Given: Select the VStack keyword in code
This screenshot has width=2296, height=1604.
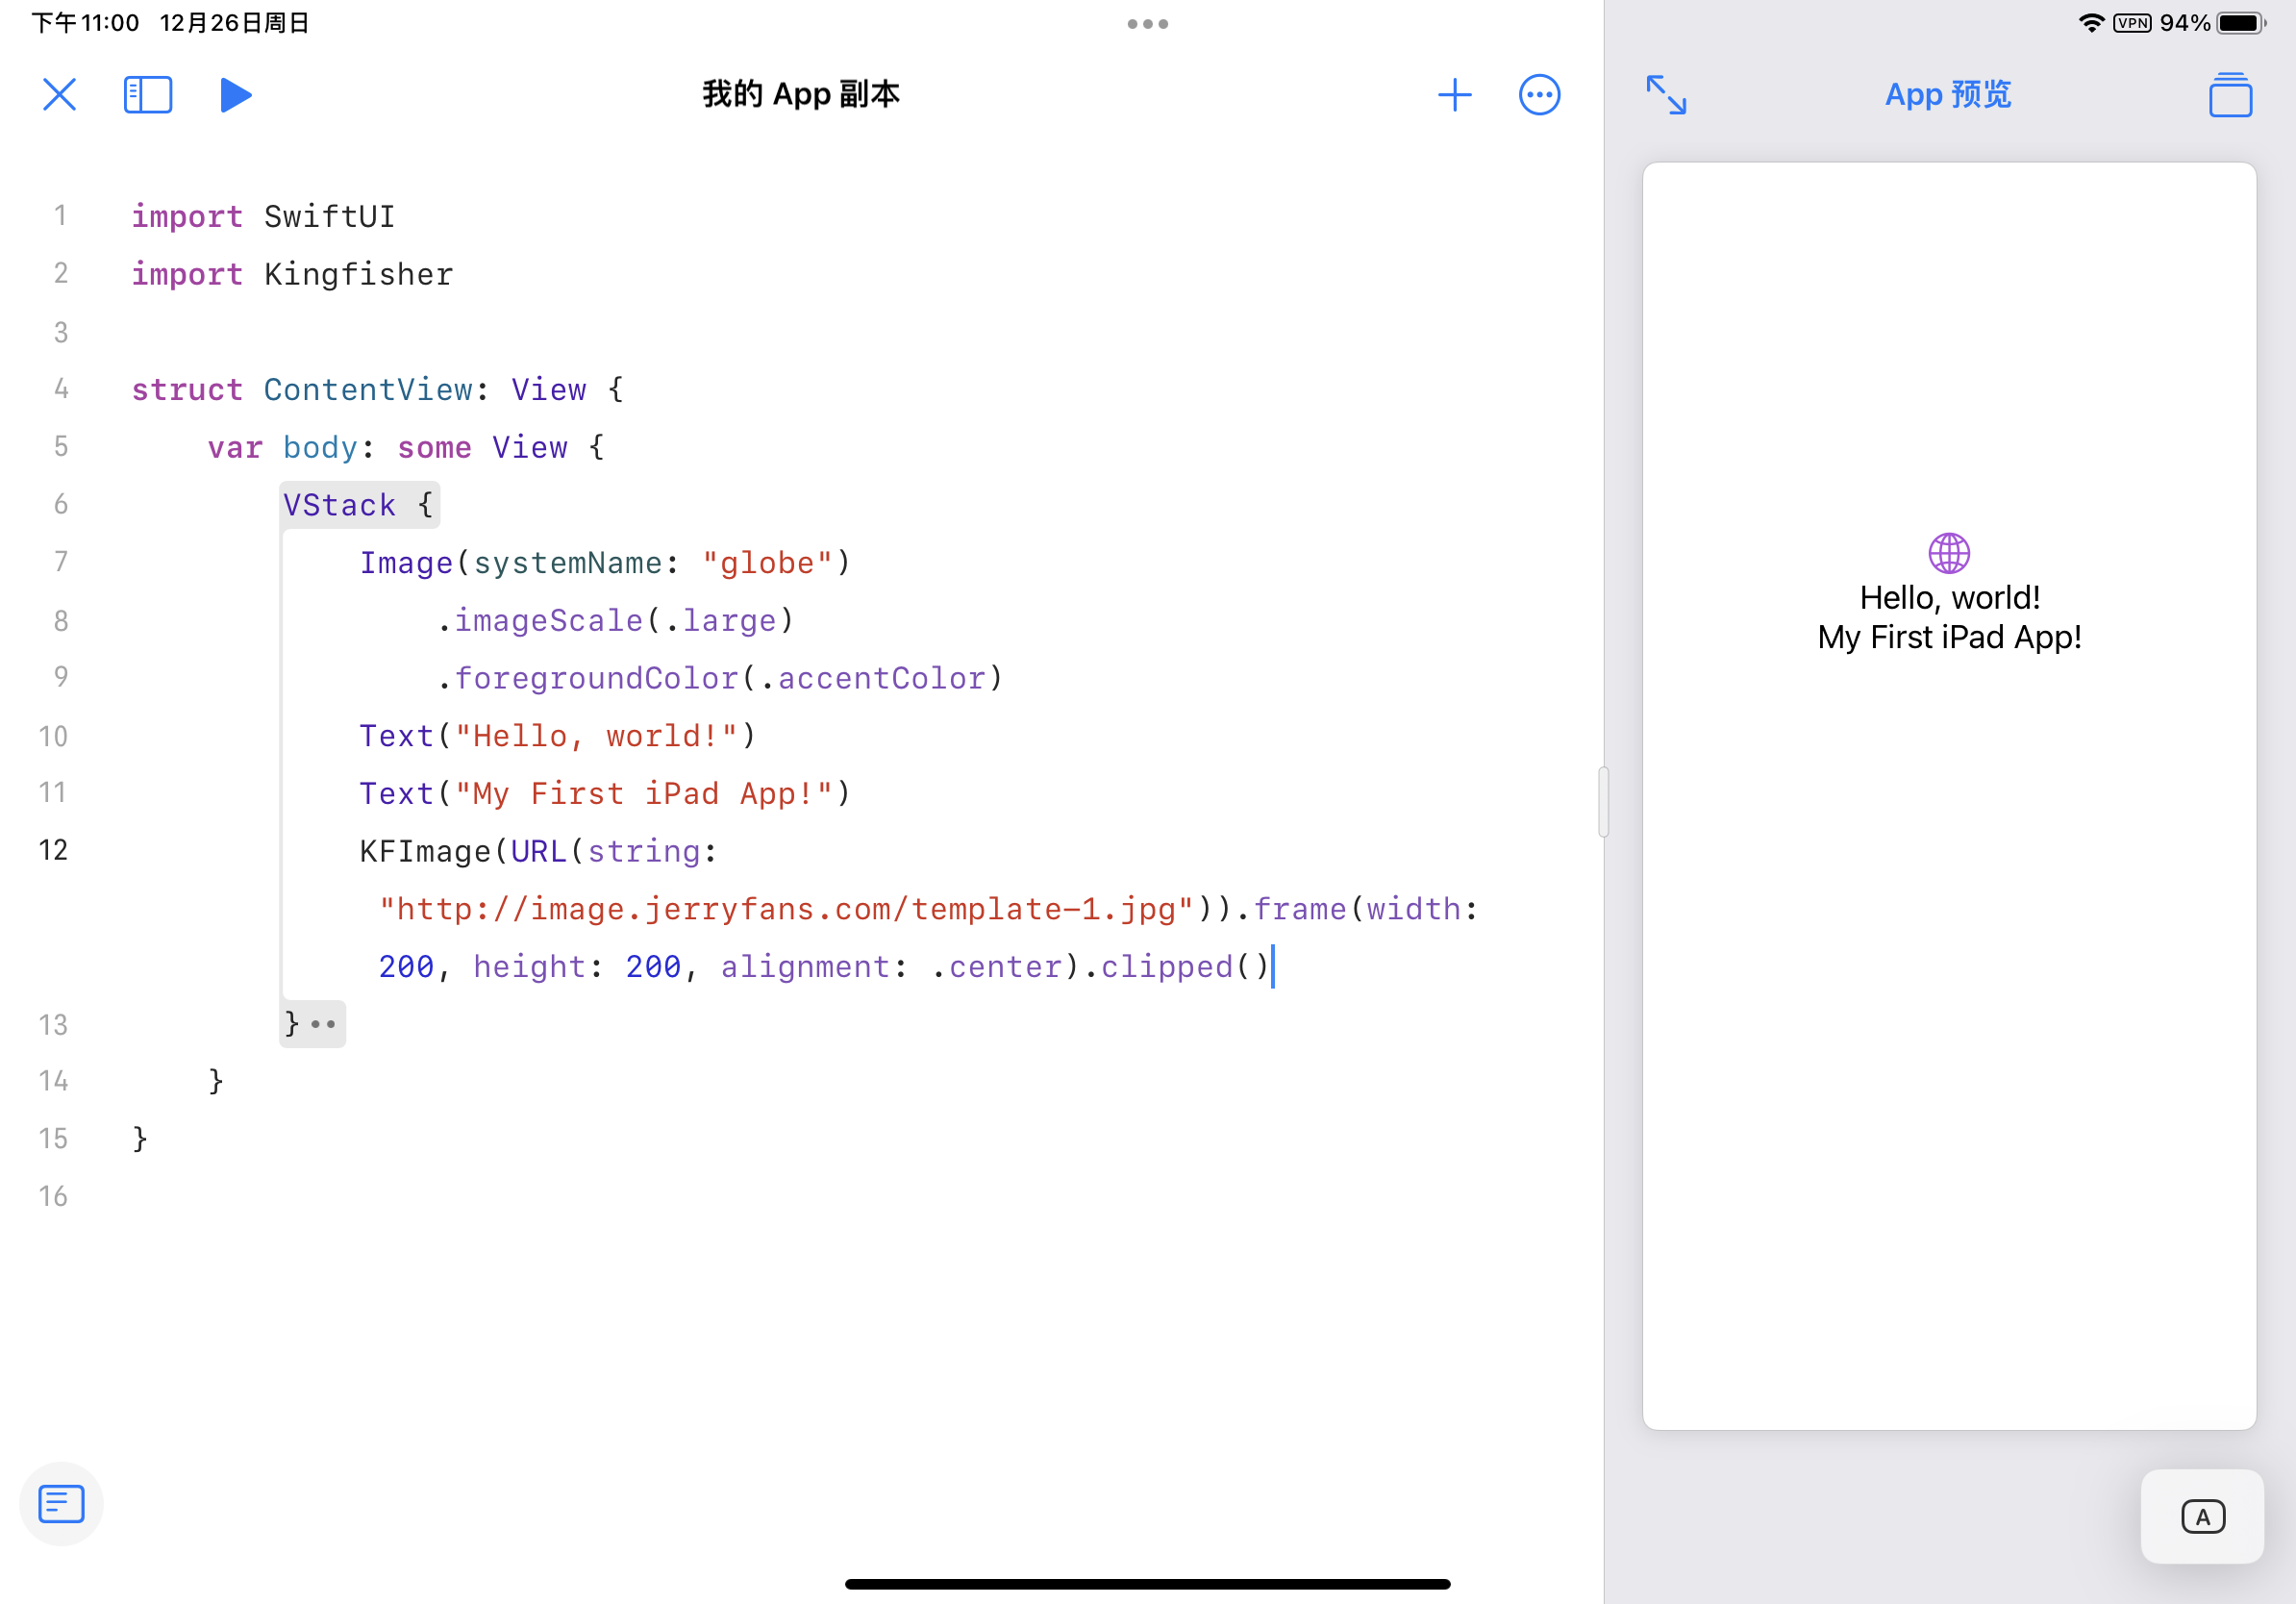Looking at the screenshot, I should 339,505.
